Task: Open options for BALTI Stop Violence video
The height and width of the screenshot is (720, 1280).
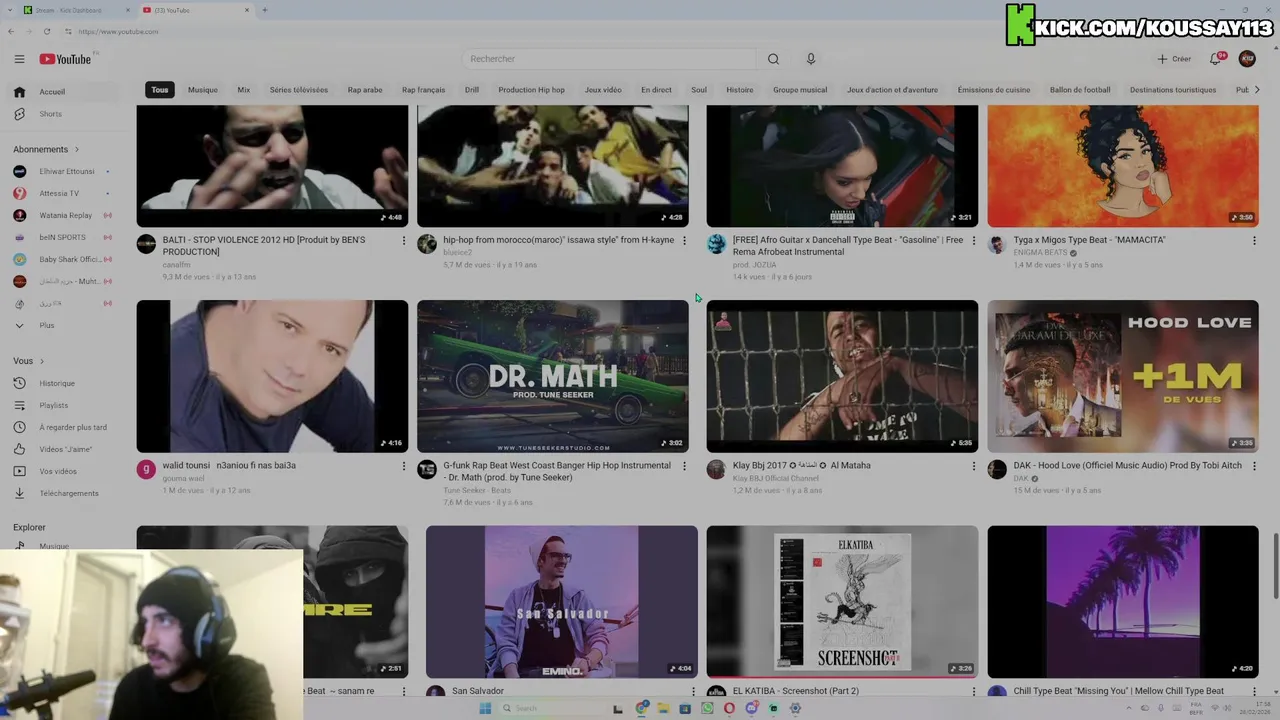Action: coord(404,240)
